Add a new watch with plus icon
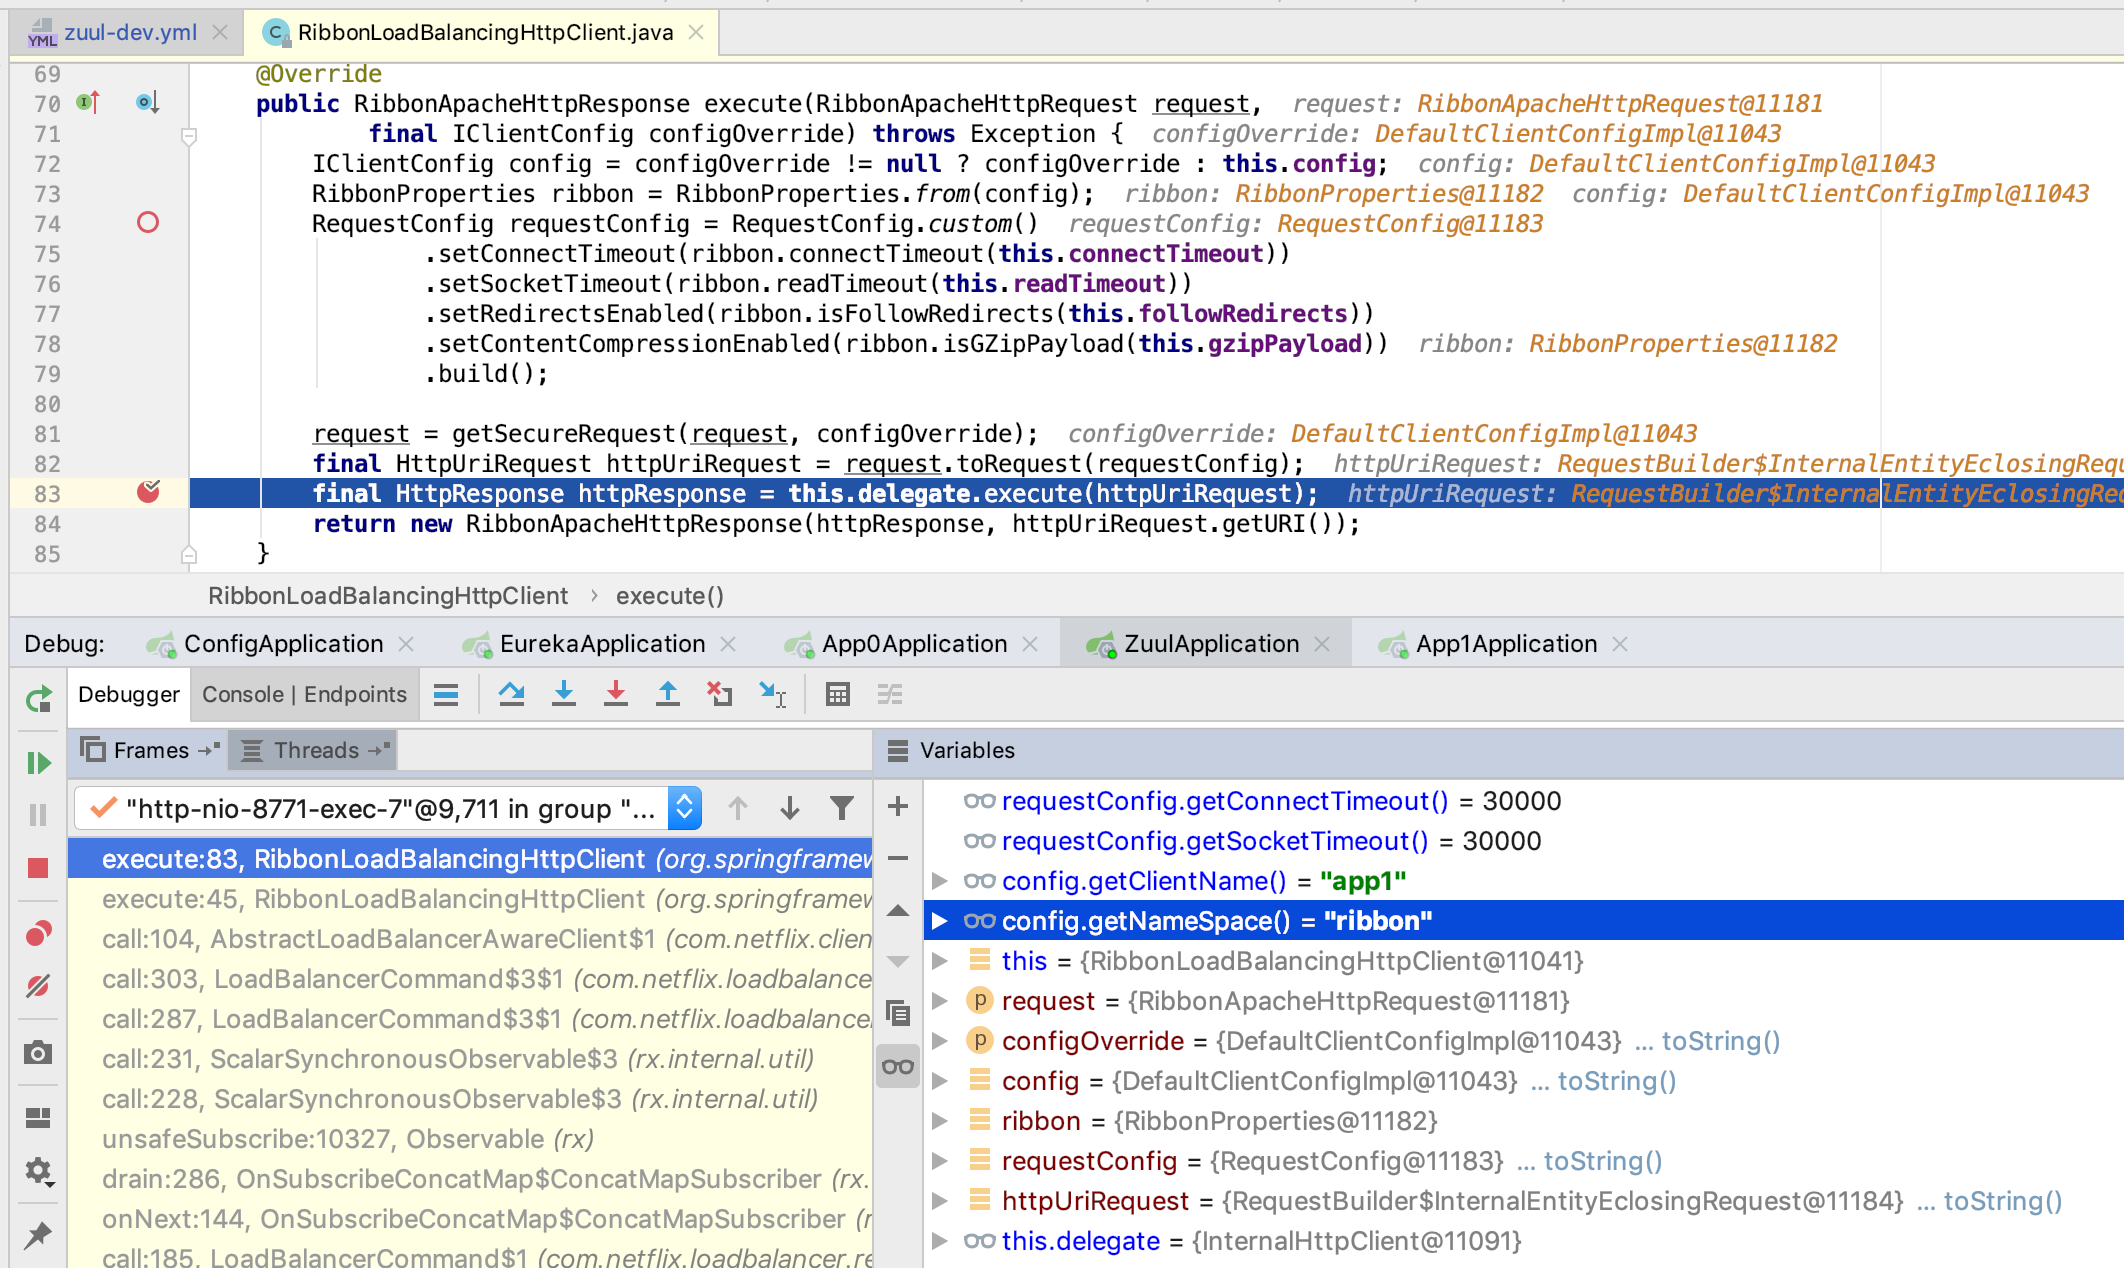The image size is (2124, 1268). point(898,806)
